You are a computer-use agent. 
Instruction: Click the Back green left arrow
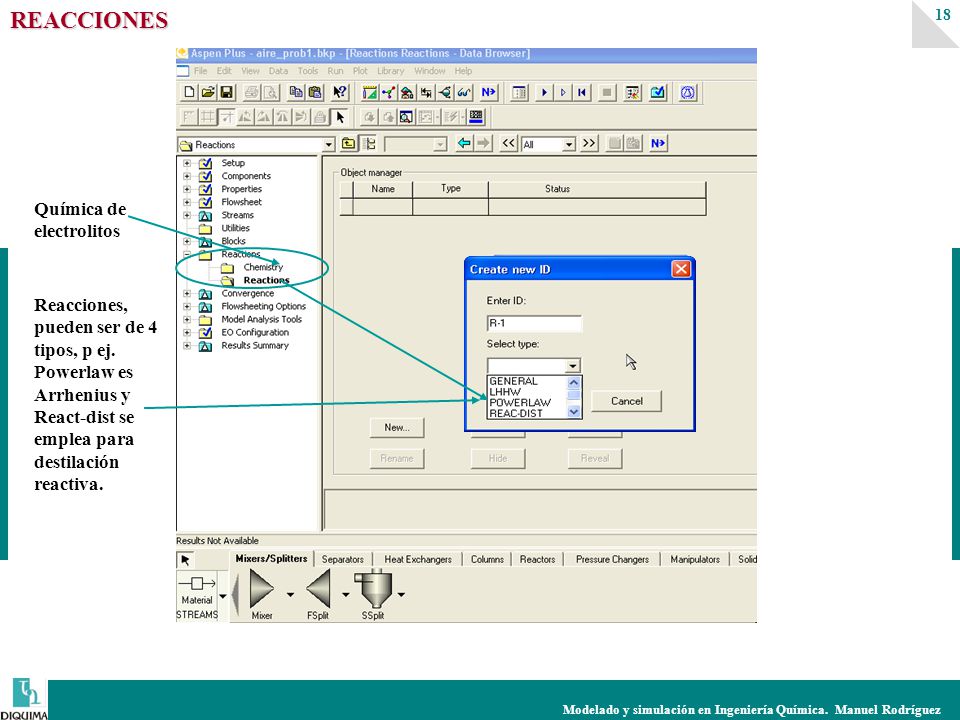pos(464,143)
